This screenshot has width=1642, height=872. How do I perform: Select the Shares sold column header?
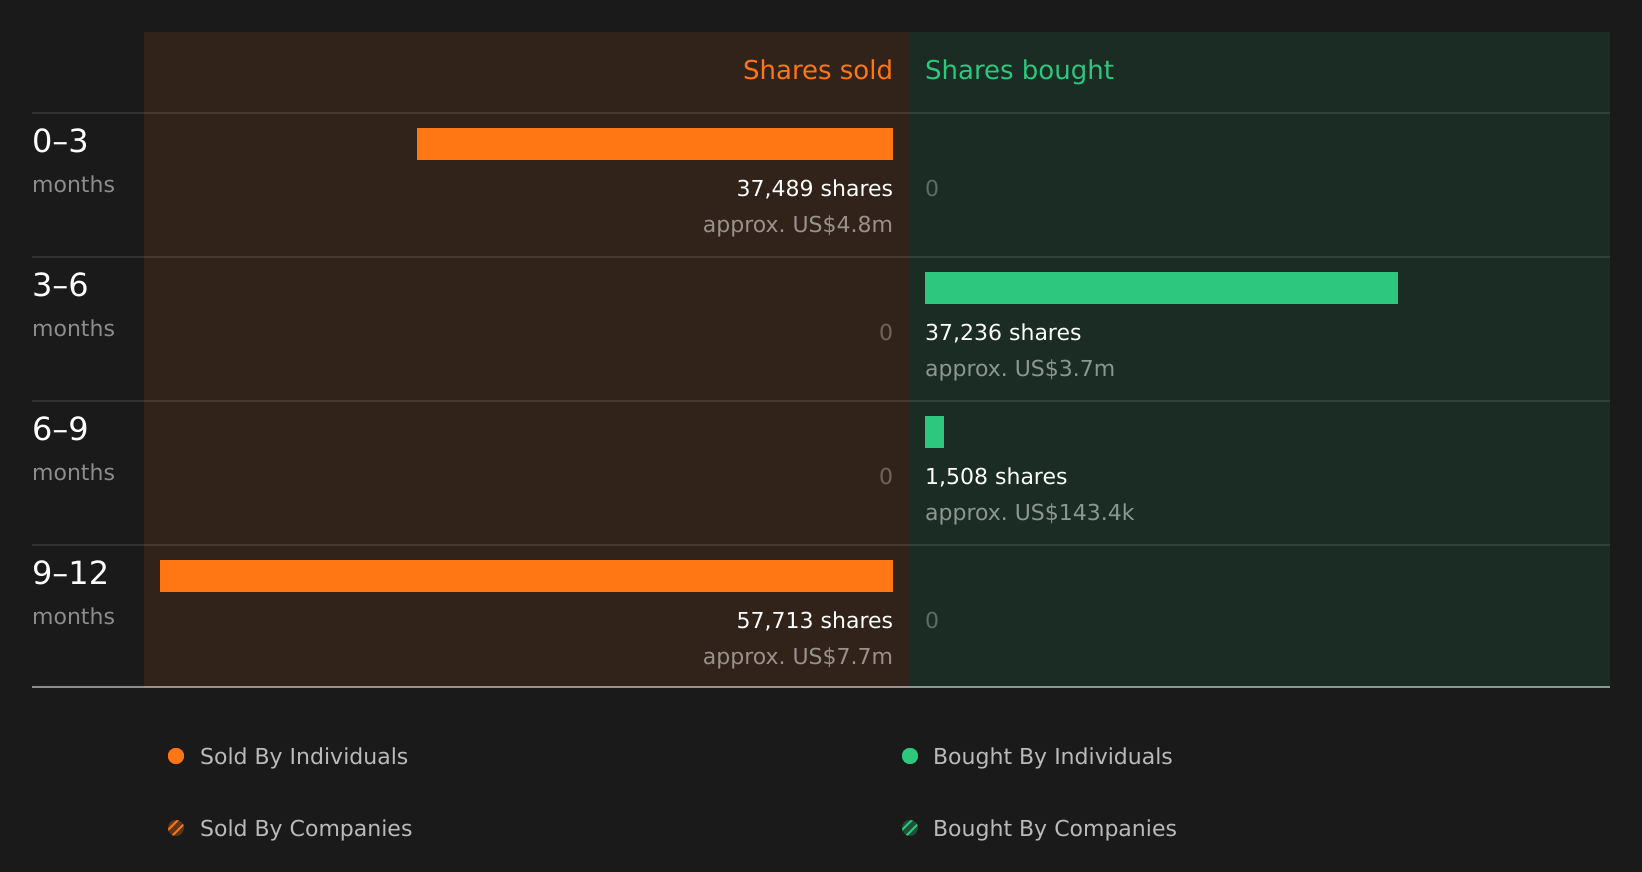point(817,70)
